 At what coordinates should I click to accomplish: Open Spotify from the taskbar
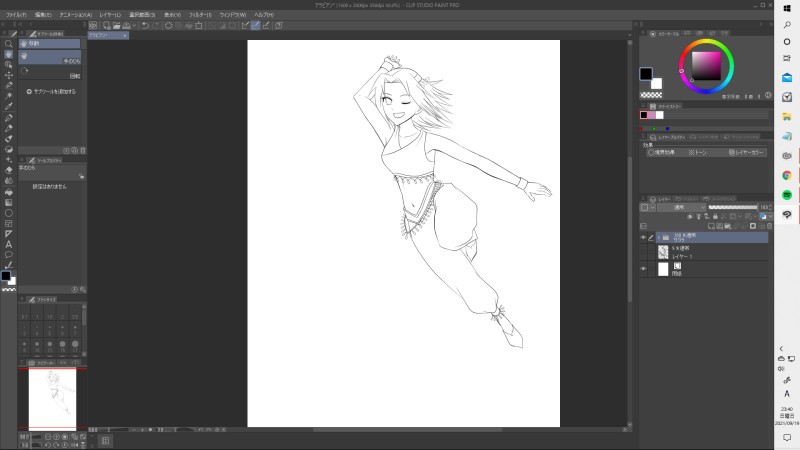pos(787,195)
